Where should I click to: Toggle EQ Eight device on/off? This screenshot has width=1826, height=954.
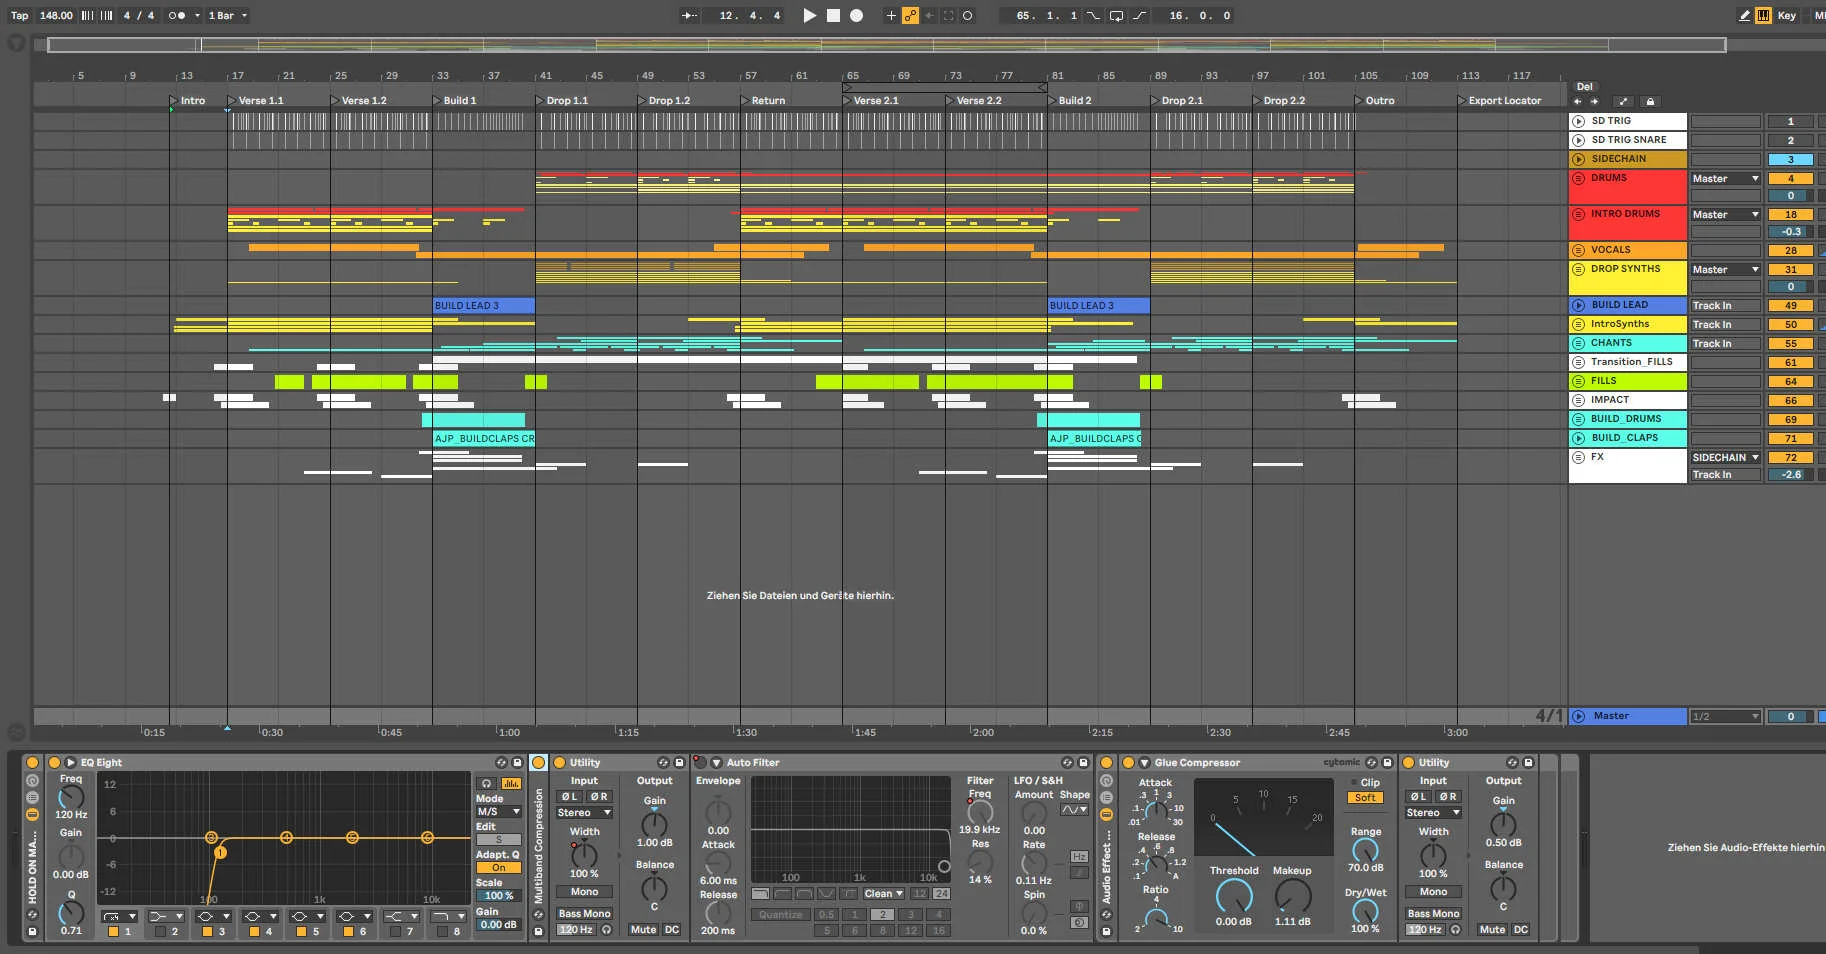(54, 762)
